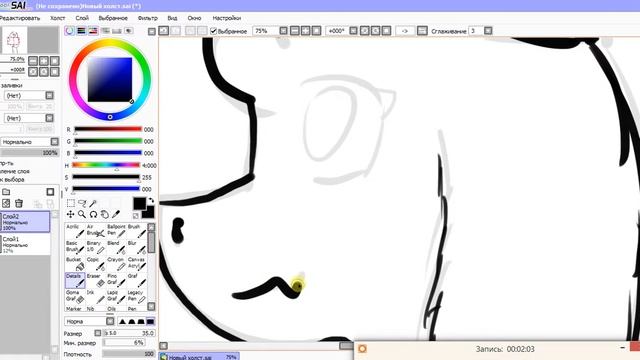Open the Нормально blending mode dropdown
The image size is (640, 360).
(55, 142)
